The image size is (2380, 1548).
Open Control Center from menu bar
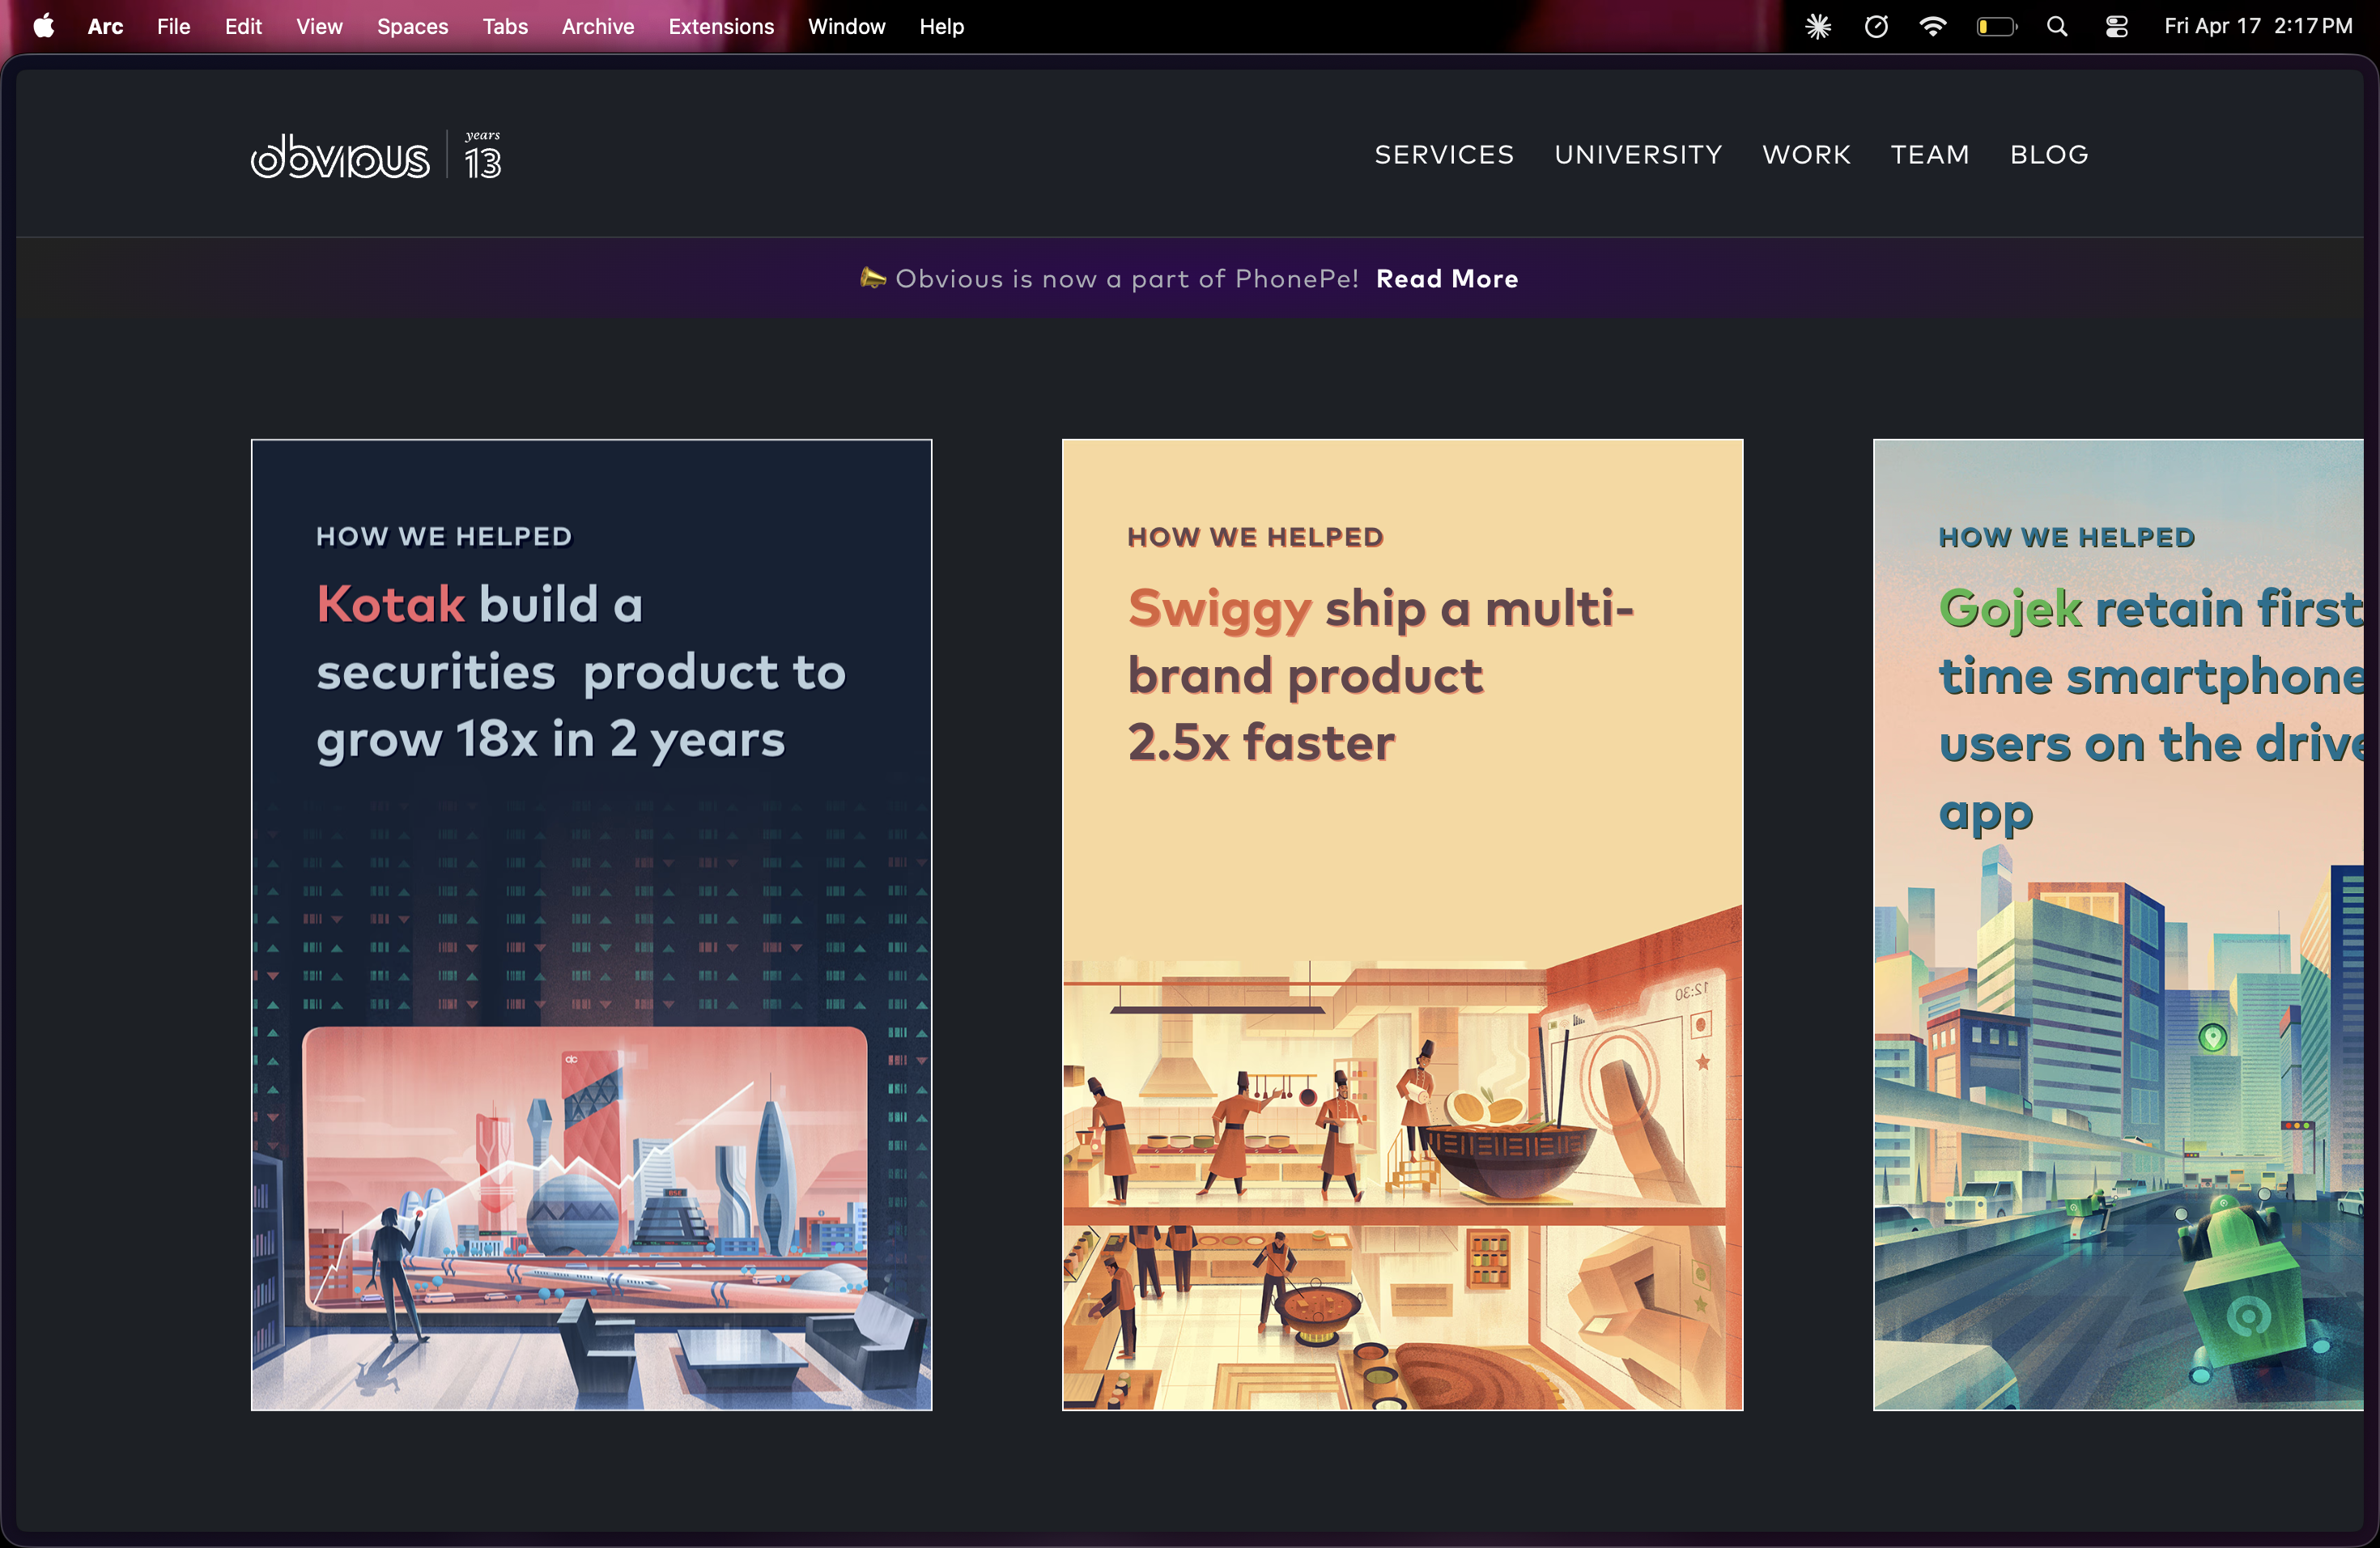point(2116,26)
